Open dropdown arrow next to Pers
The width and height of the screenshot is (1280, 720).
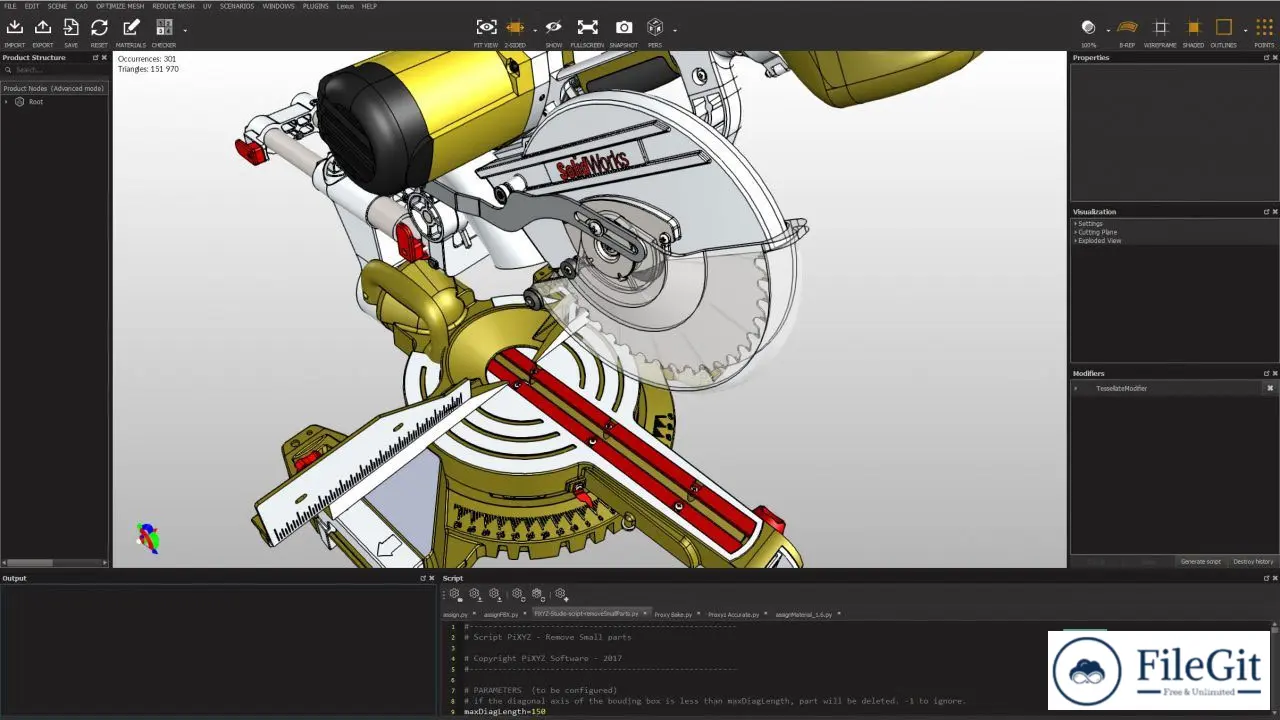tap(675, 30)
